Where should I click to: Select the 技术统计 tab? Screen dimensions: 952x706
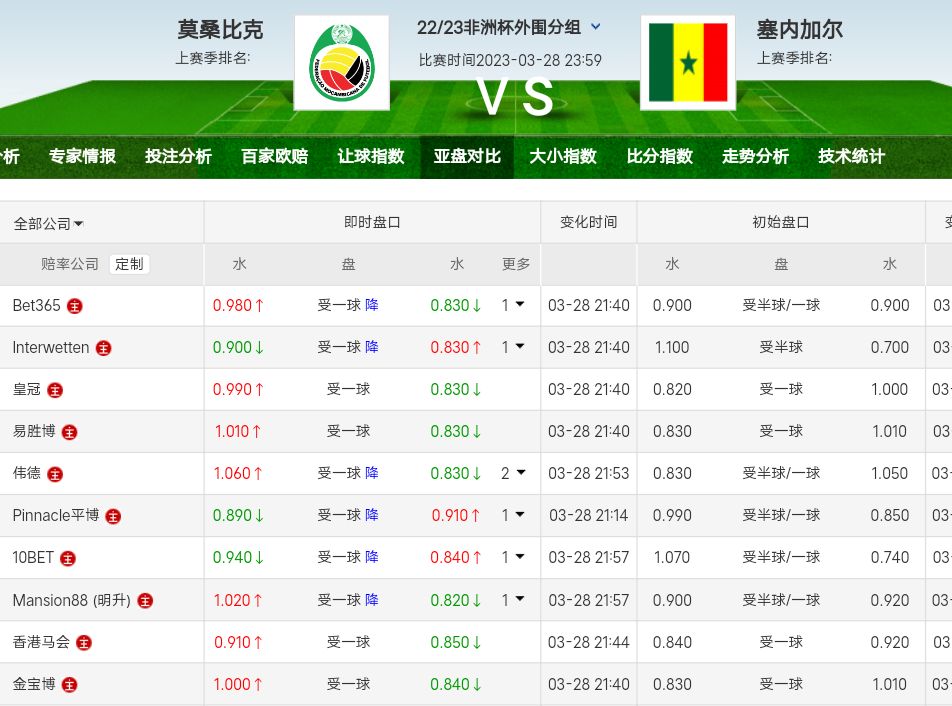tap(851, 156)
